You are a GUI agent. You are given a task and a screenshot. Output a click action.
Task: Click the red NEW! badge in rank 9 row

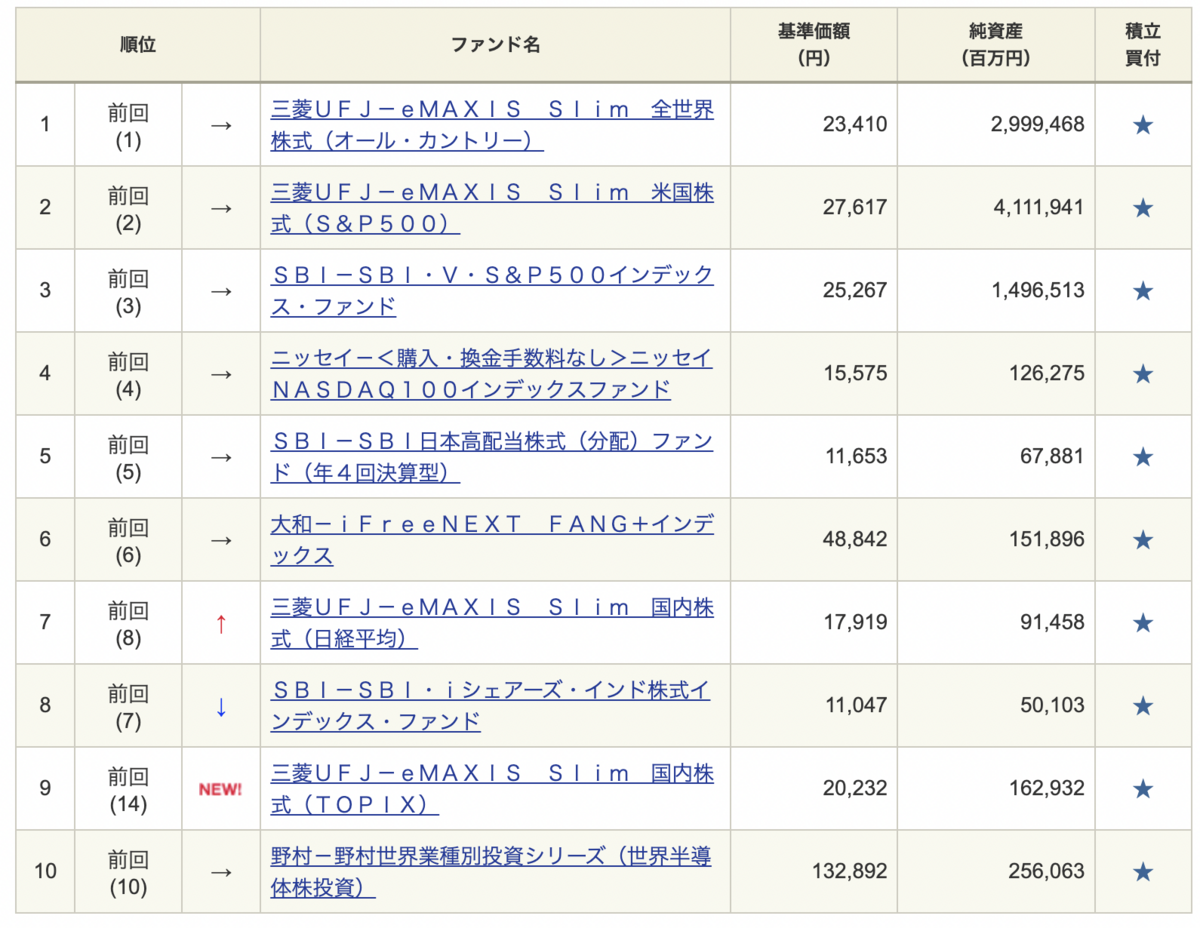pyautogui.click(x=220, y=789)
